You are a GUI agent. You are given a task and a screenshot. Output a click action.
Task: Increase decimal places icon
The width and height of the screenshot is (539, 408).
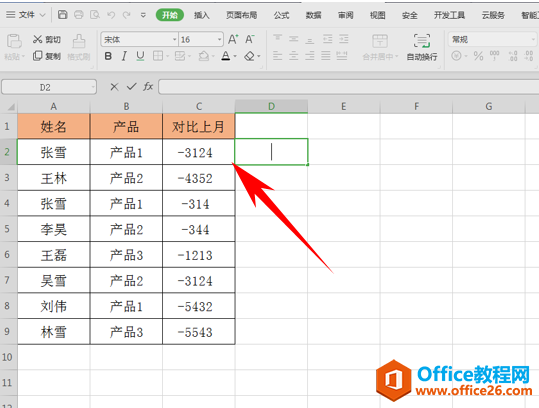(x=513, y=56)
